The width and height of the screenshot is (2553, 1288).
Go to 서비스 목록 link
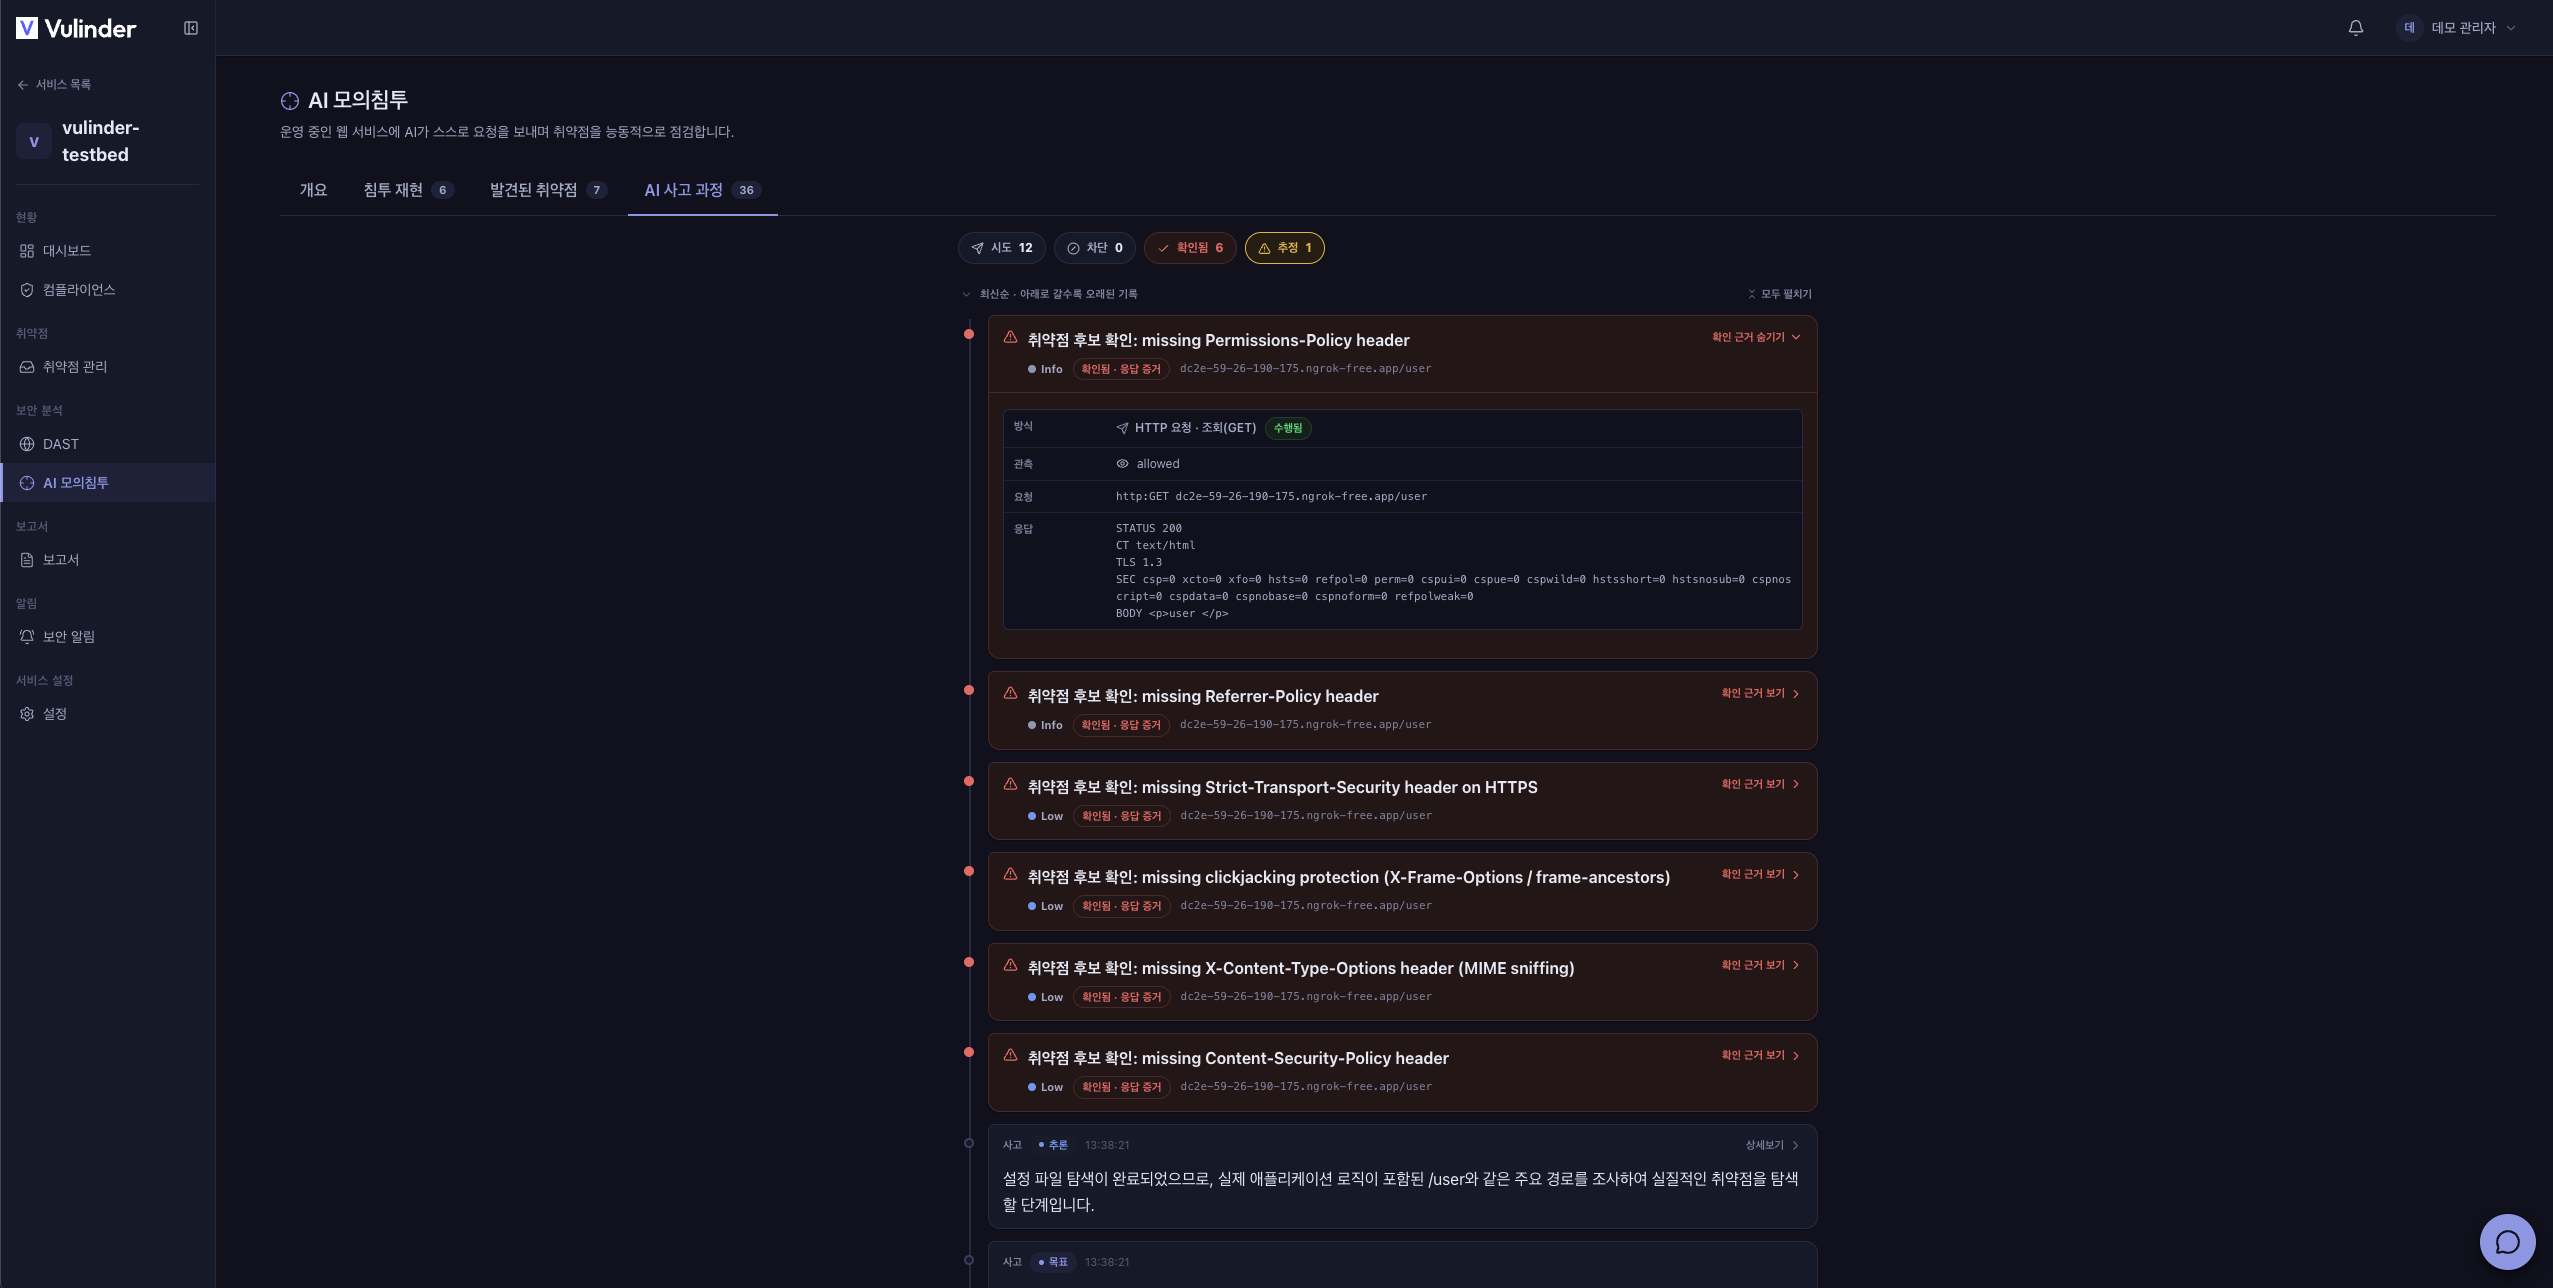(x=55, y=85)
